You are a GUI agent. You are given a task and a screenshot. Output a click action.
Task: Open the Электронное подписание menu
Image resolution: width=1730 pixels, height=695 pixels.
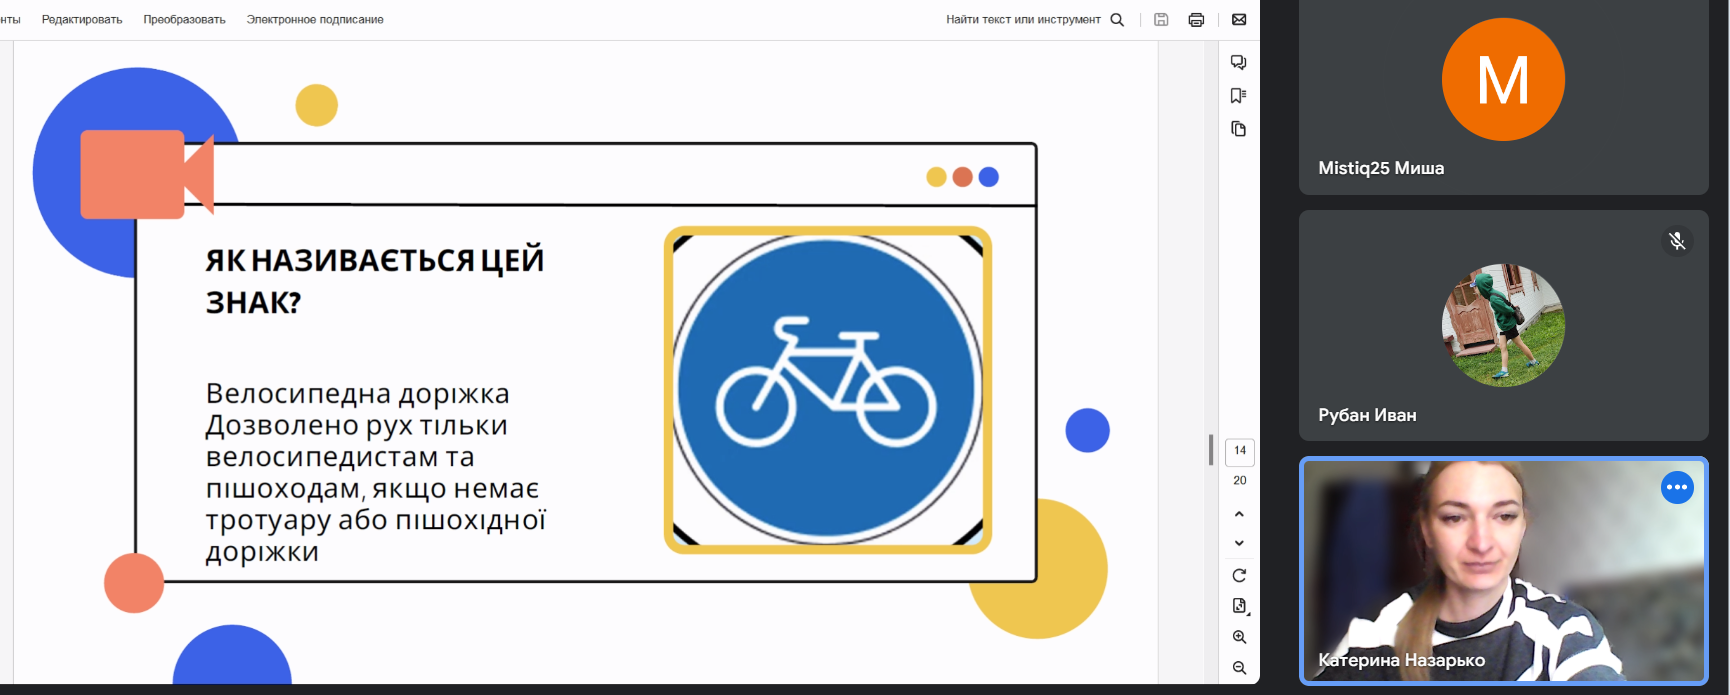315,20
